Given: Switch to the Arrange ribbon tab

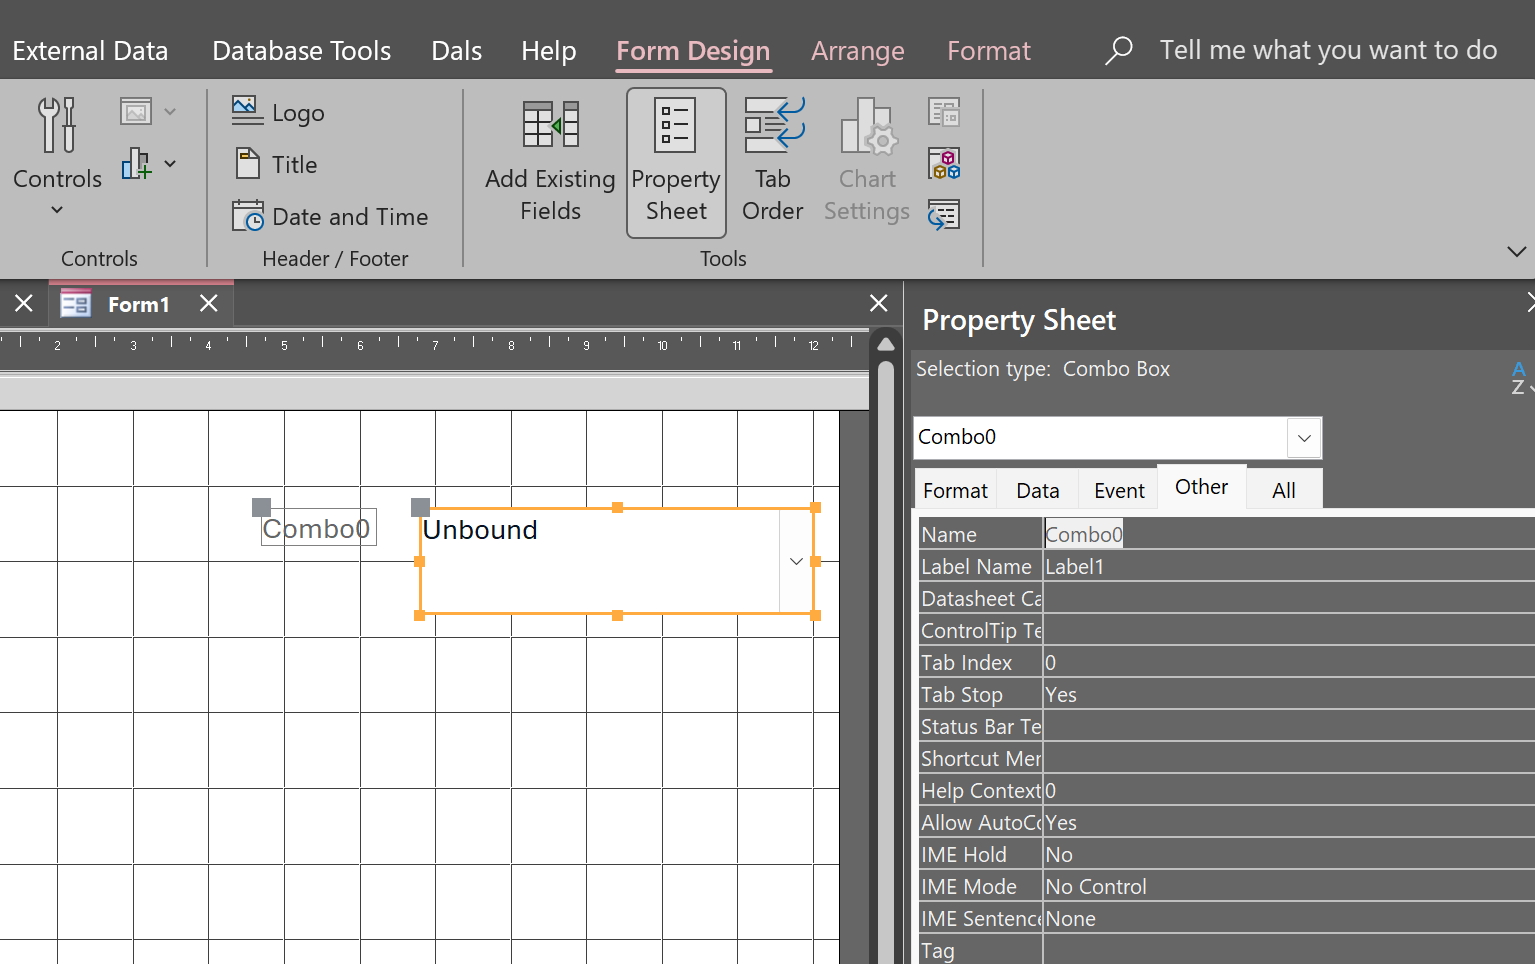Looking at the screenshot, I should (857, 51).
